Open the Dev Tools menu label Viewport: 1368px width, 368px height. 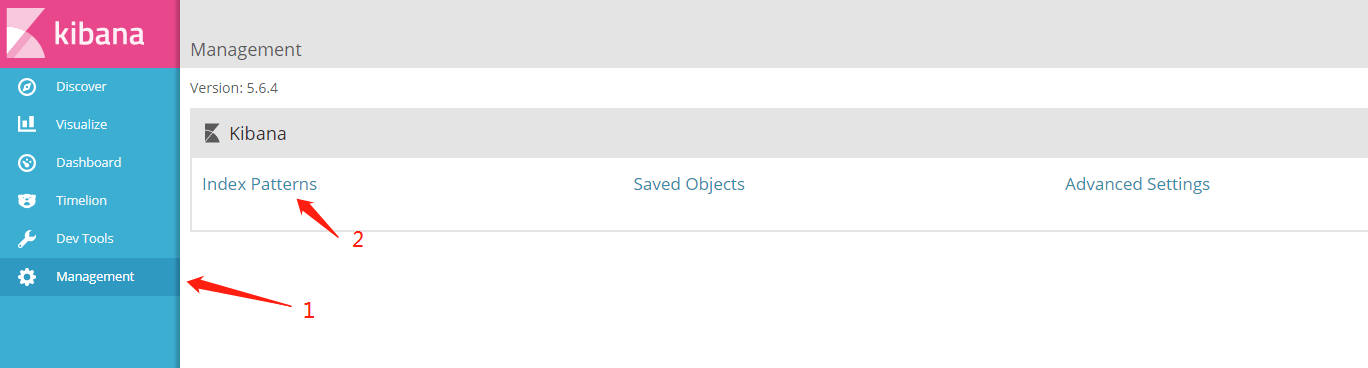[x=85, y=239]
